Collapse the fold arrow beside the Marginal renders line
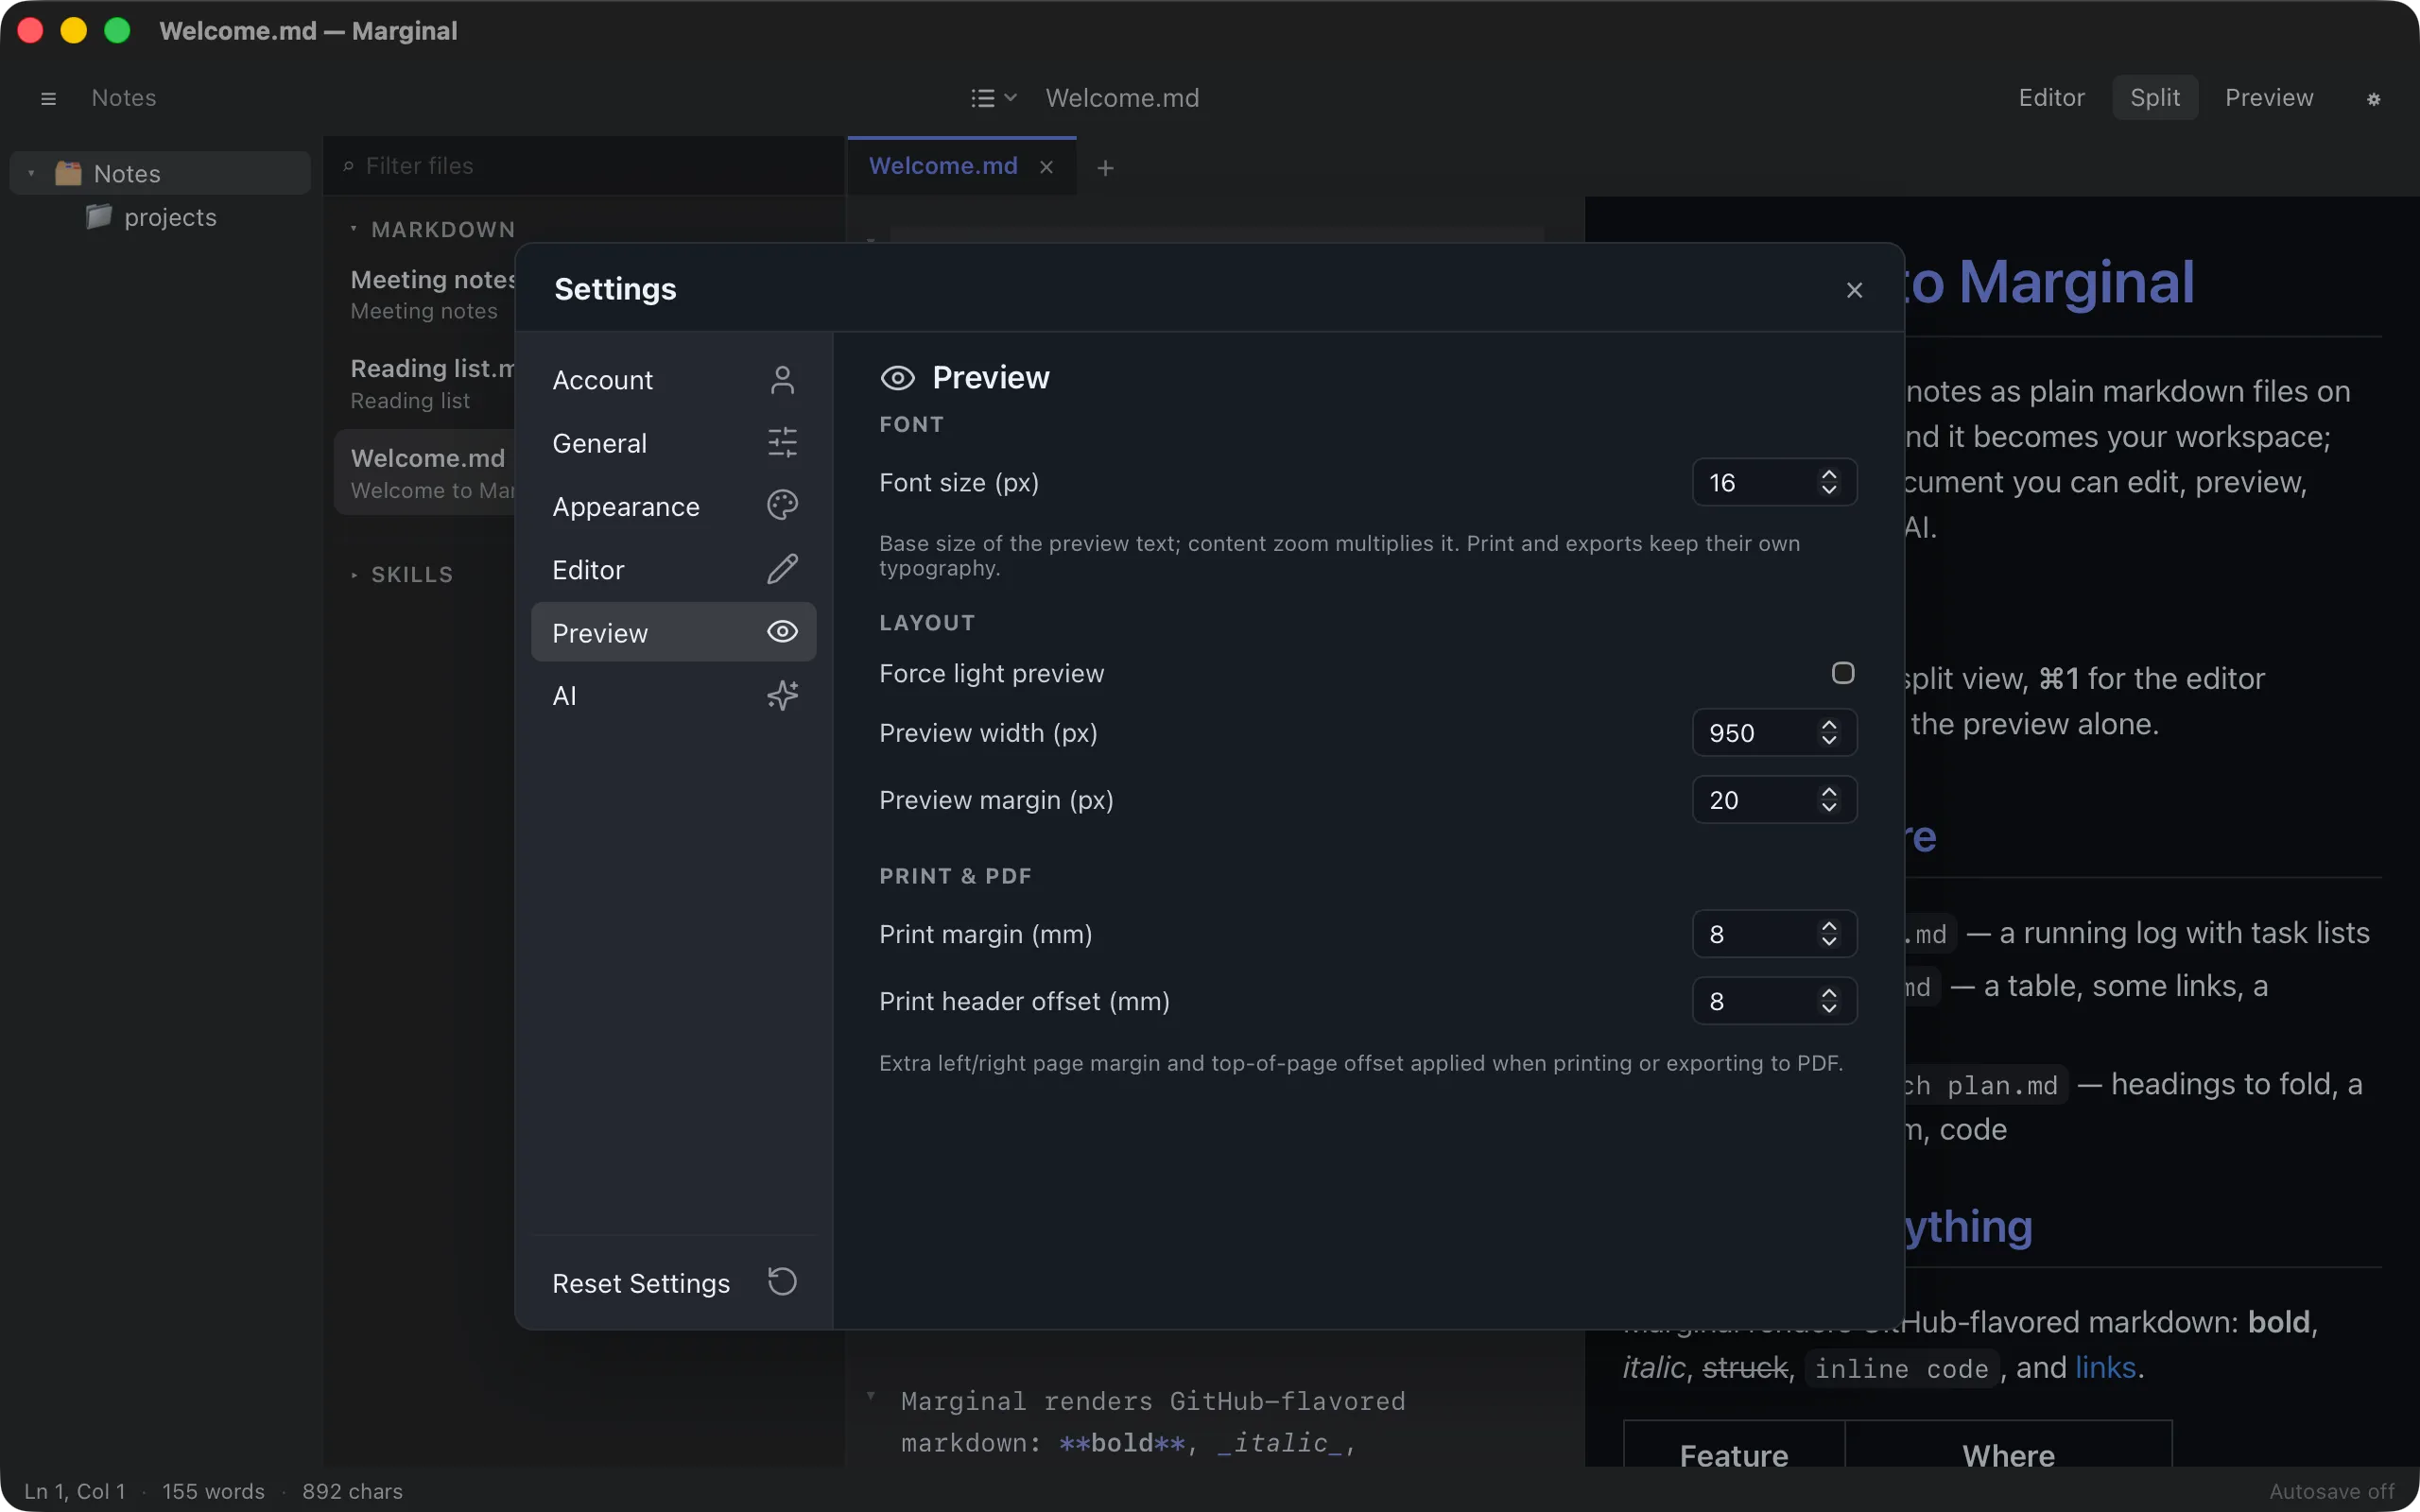This screenshot has width=2420, height=1512. tap(870, 1396)
